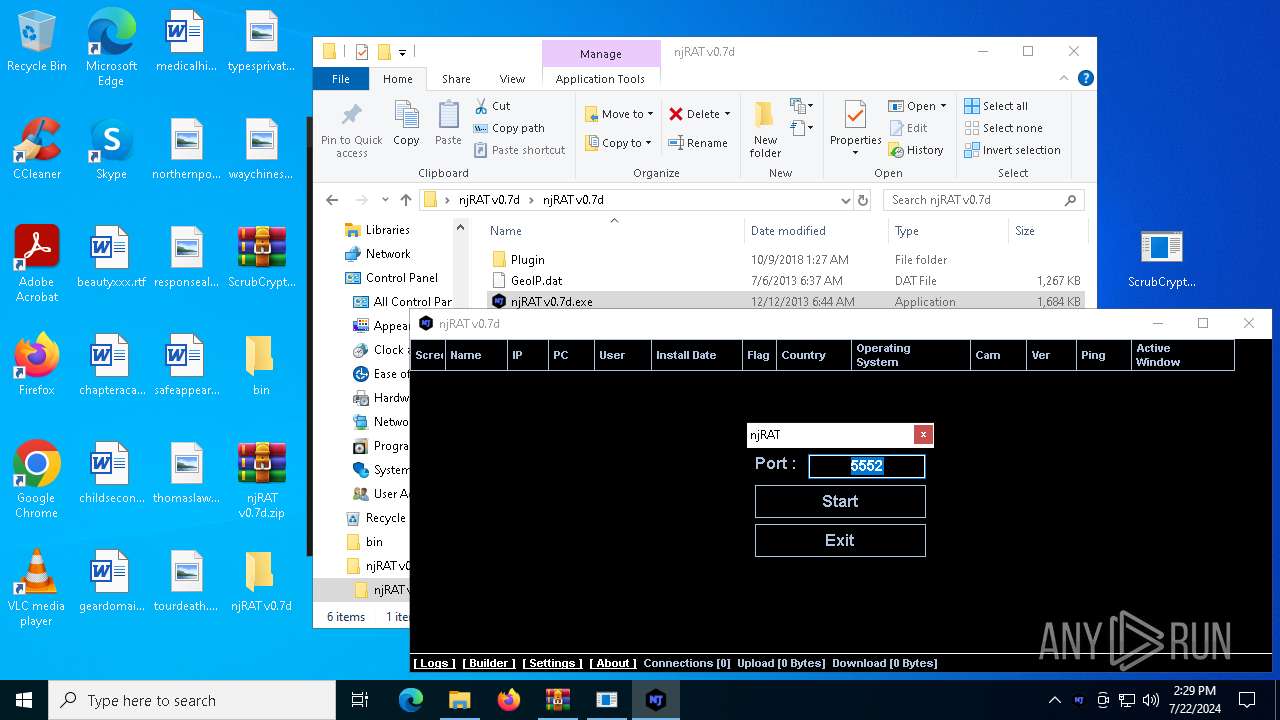Select VLC media player desktop icon
This screenshot has height=720, width=1280.
[x=37, y=589]
